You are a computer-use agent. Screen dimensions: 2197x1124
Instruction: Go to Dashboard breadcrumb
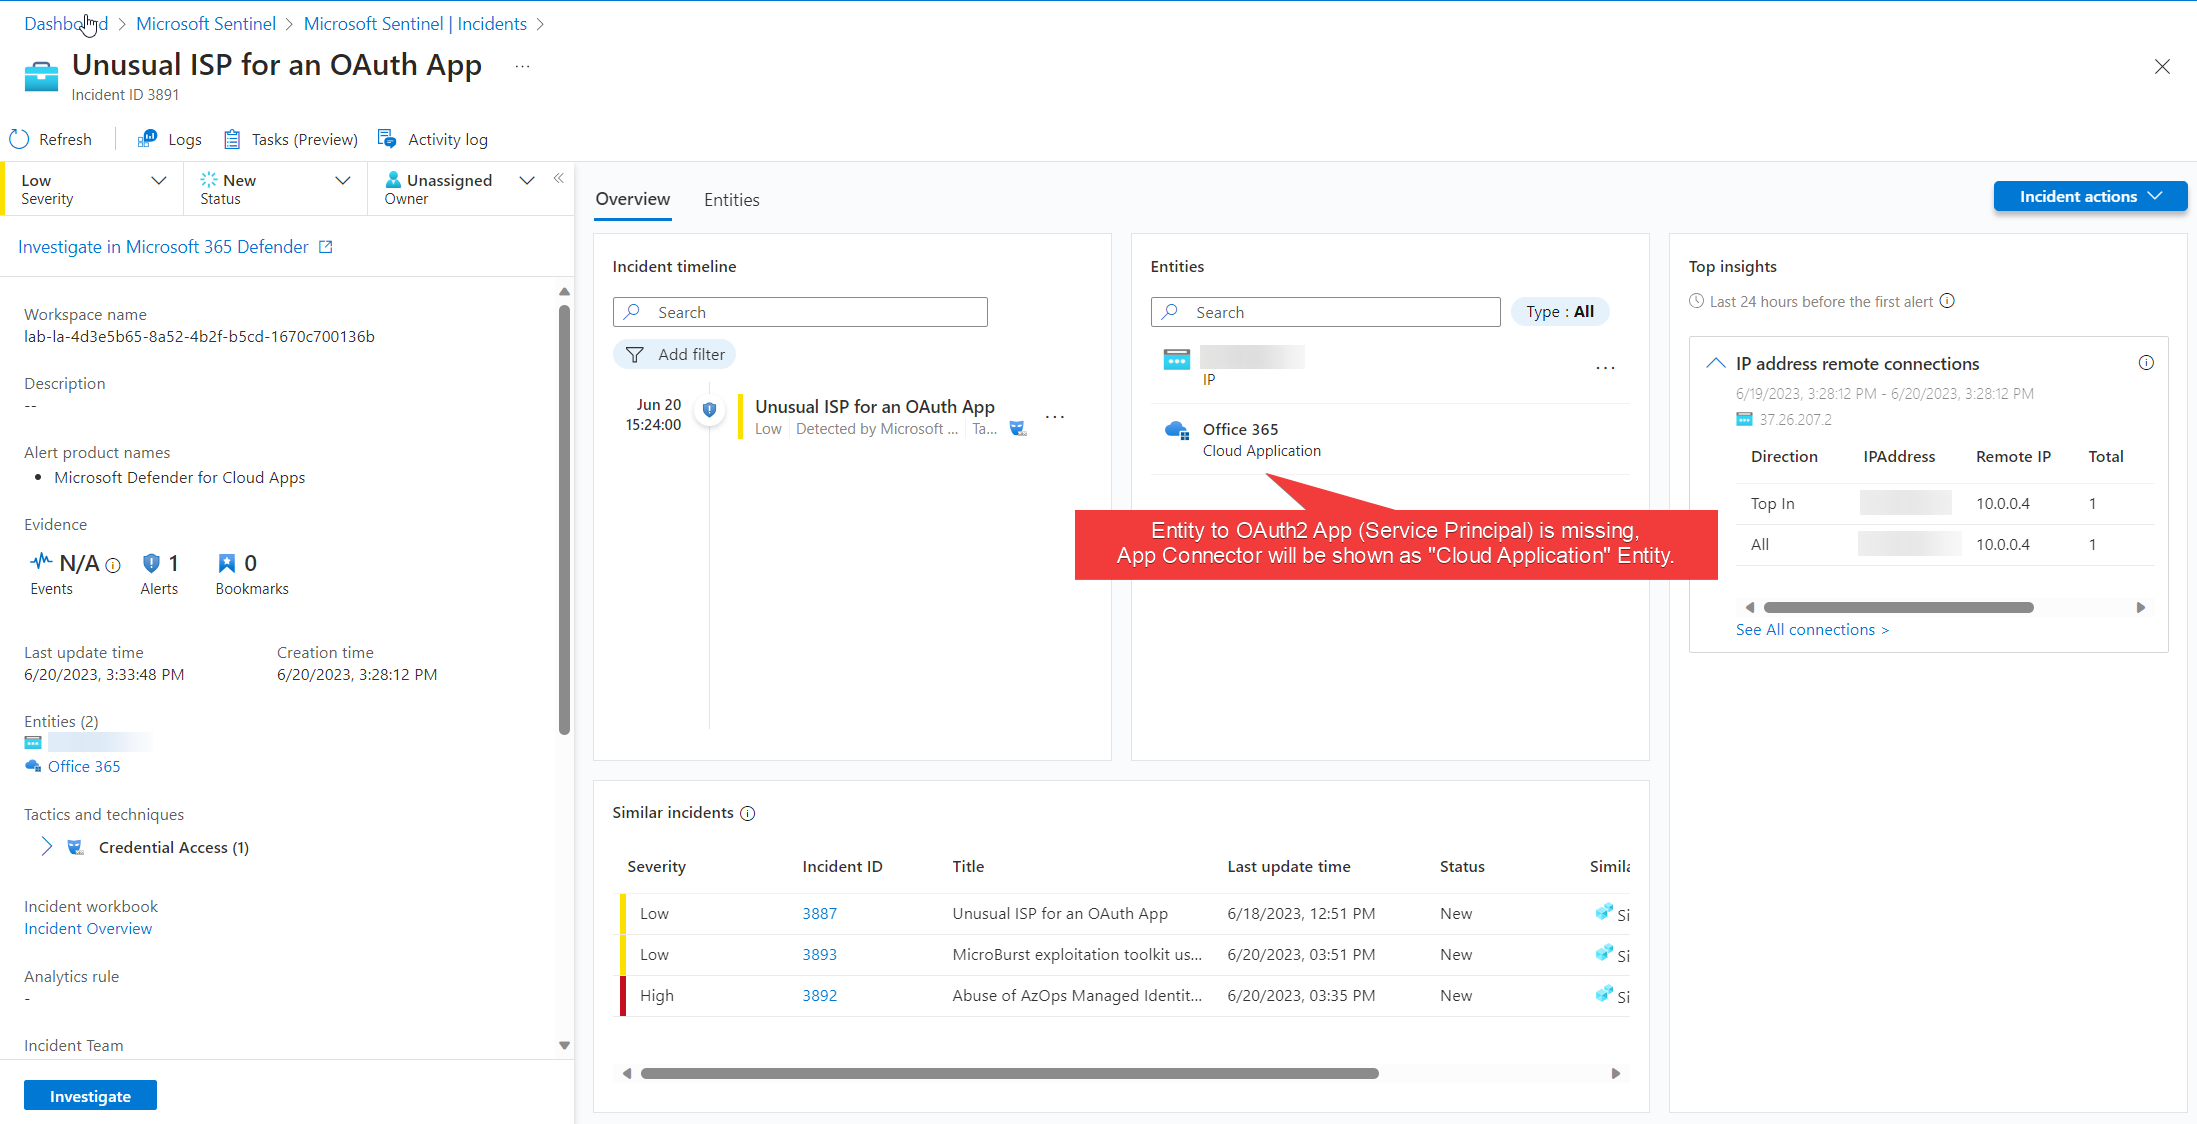(x=66, y=23)
